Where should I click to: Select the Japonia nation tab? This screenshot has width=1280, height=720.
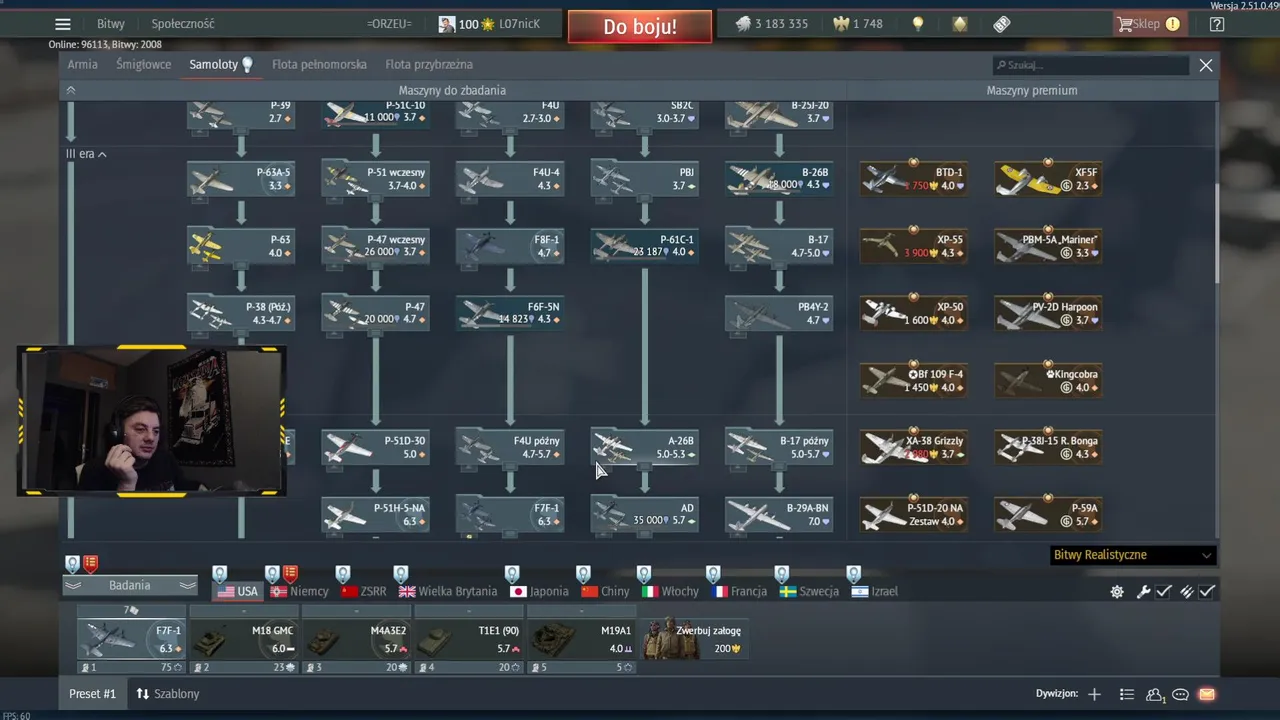click(539, 591)
